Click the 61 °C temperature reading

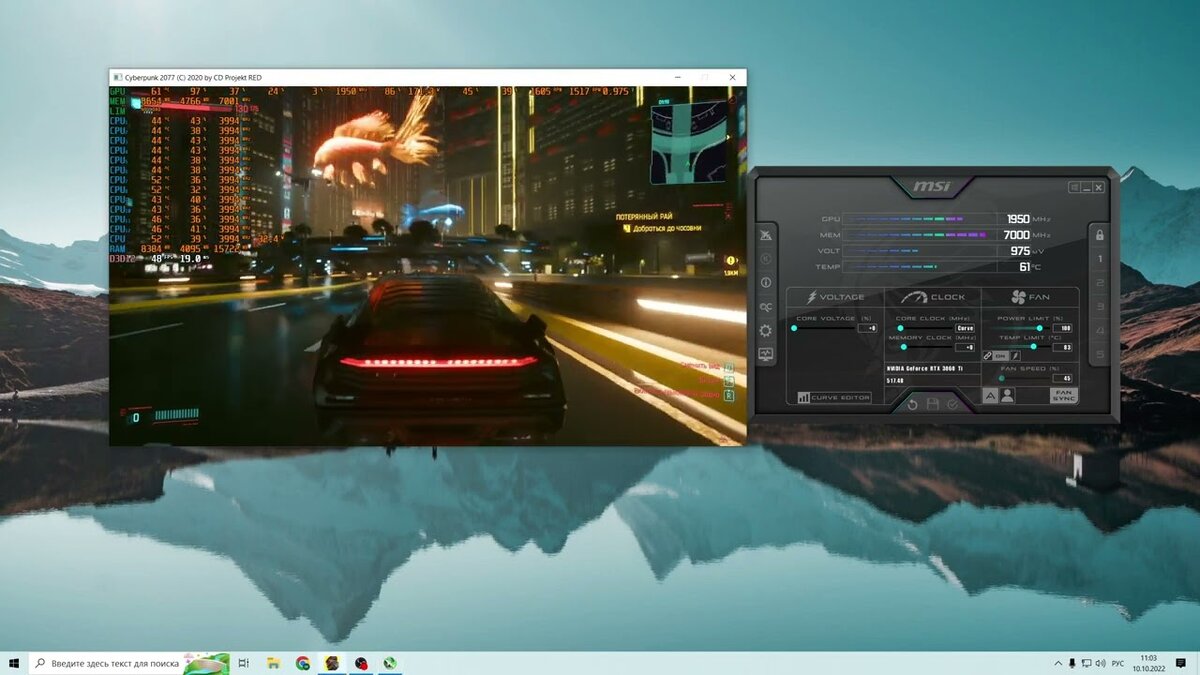(1025, 267)
